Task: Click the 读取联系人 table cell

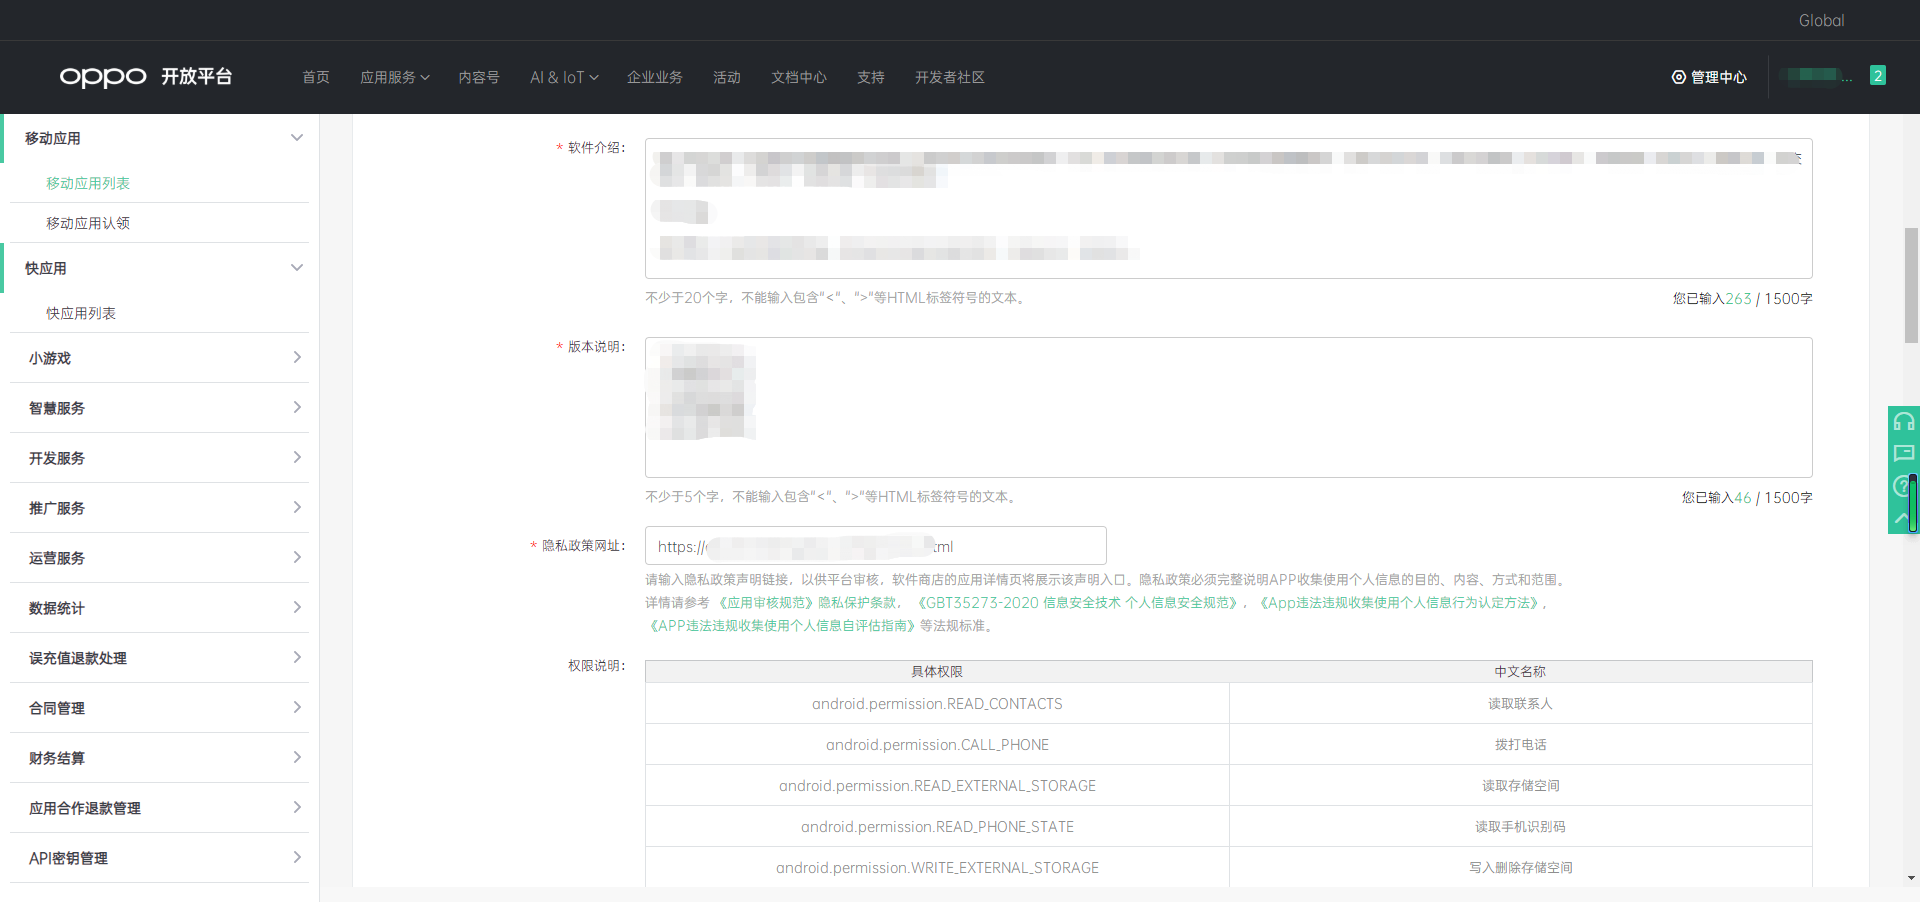Action: point(1520,704)
